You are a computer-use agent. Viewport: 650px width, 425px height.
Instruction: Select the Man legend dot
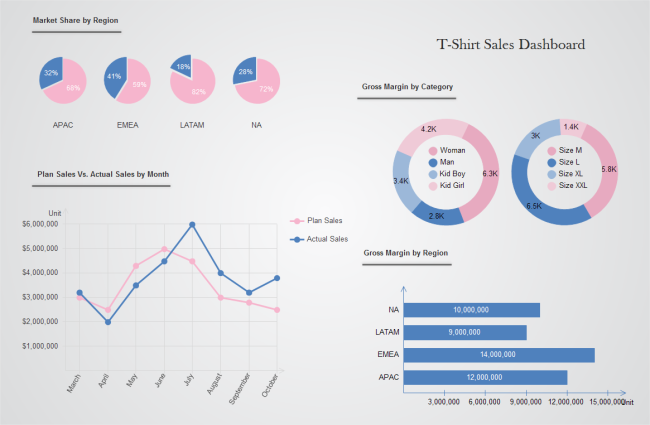tap(433, 163)
